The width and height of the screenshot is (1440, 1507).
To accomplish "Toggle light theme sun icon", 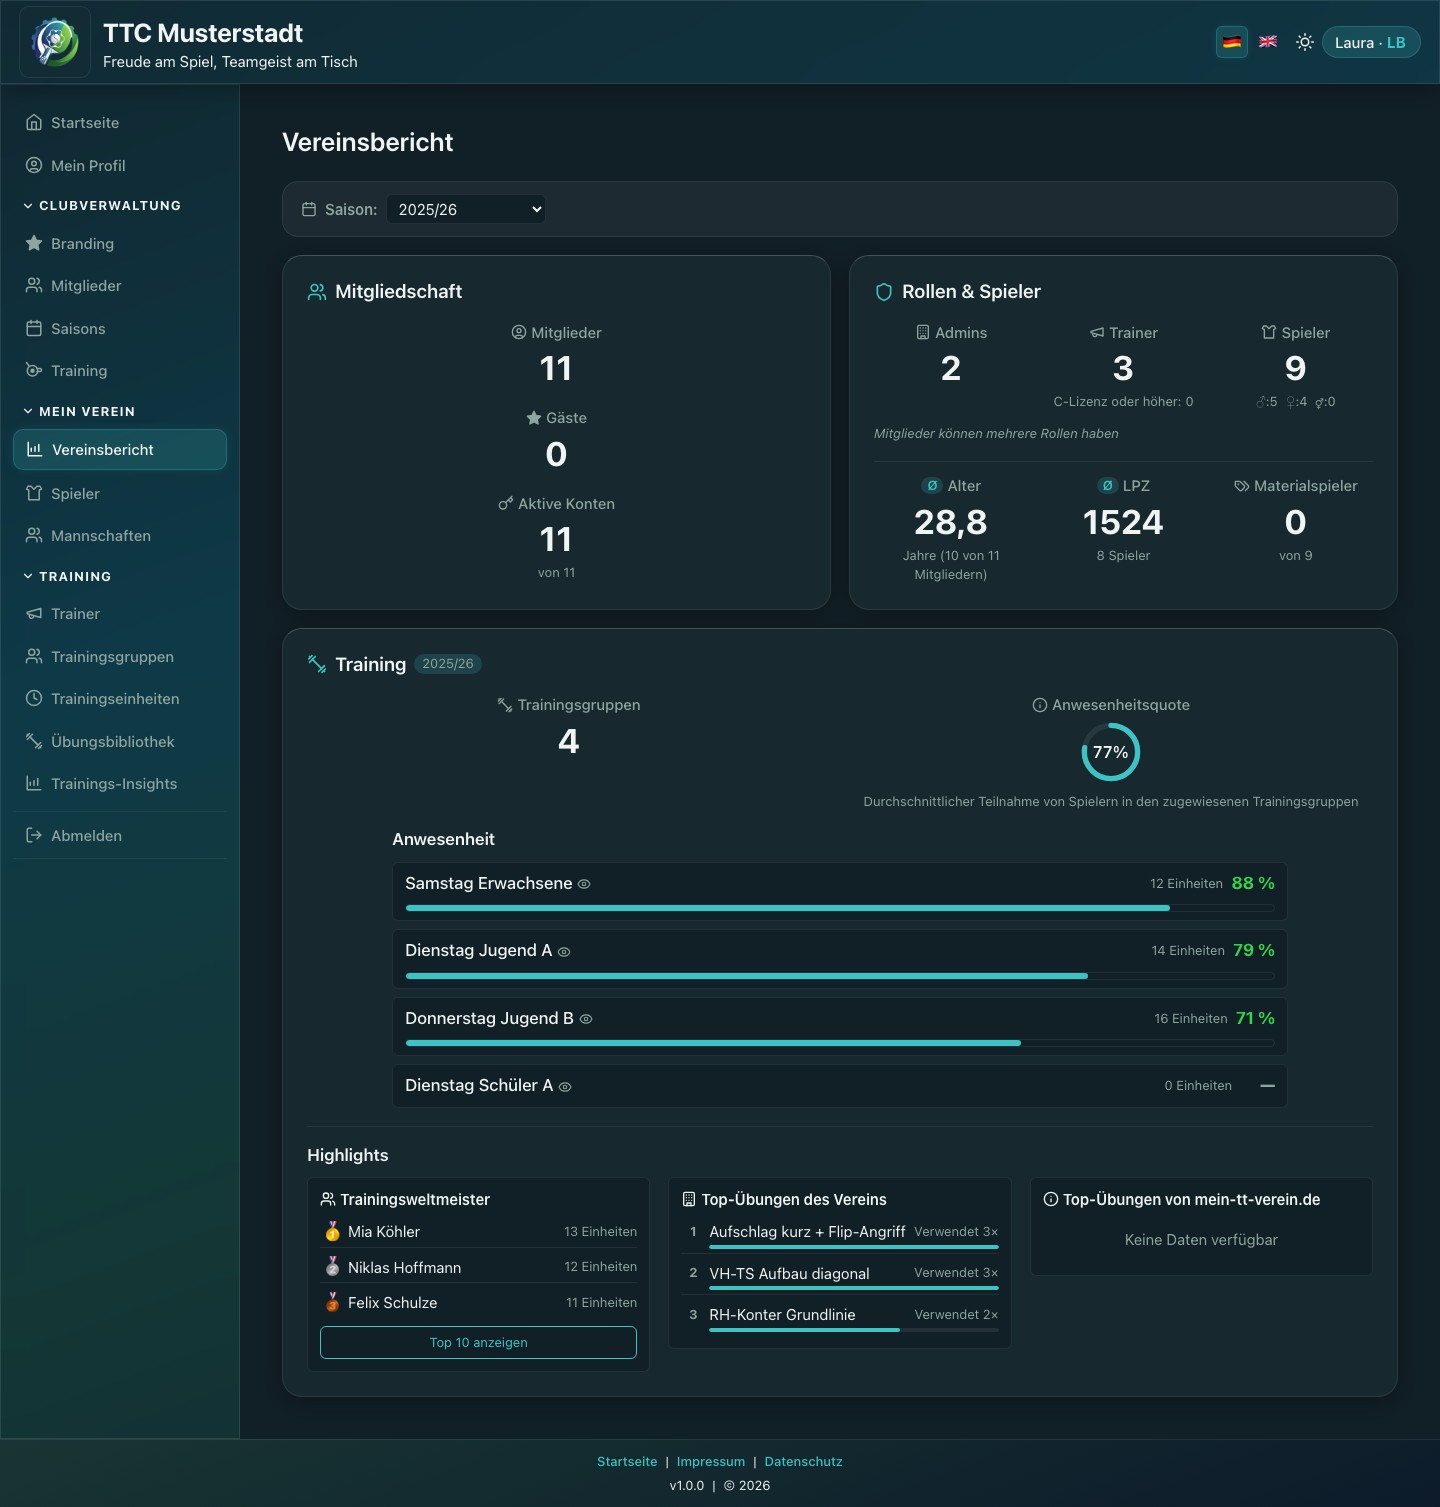I will pos(1305,42).
